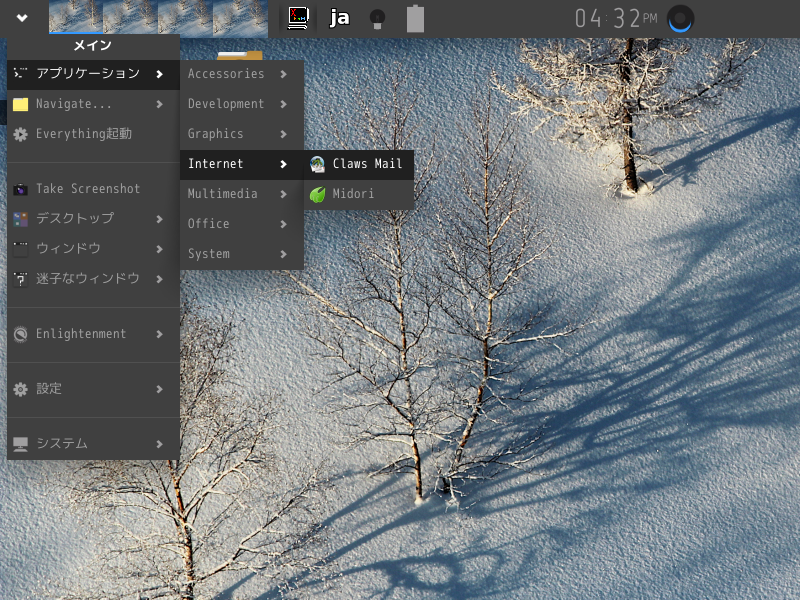This screenshot has height=600, width=800.
Task: Expand the 設定 submenu arrow
Action: (x=160, y=390)
